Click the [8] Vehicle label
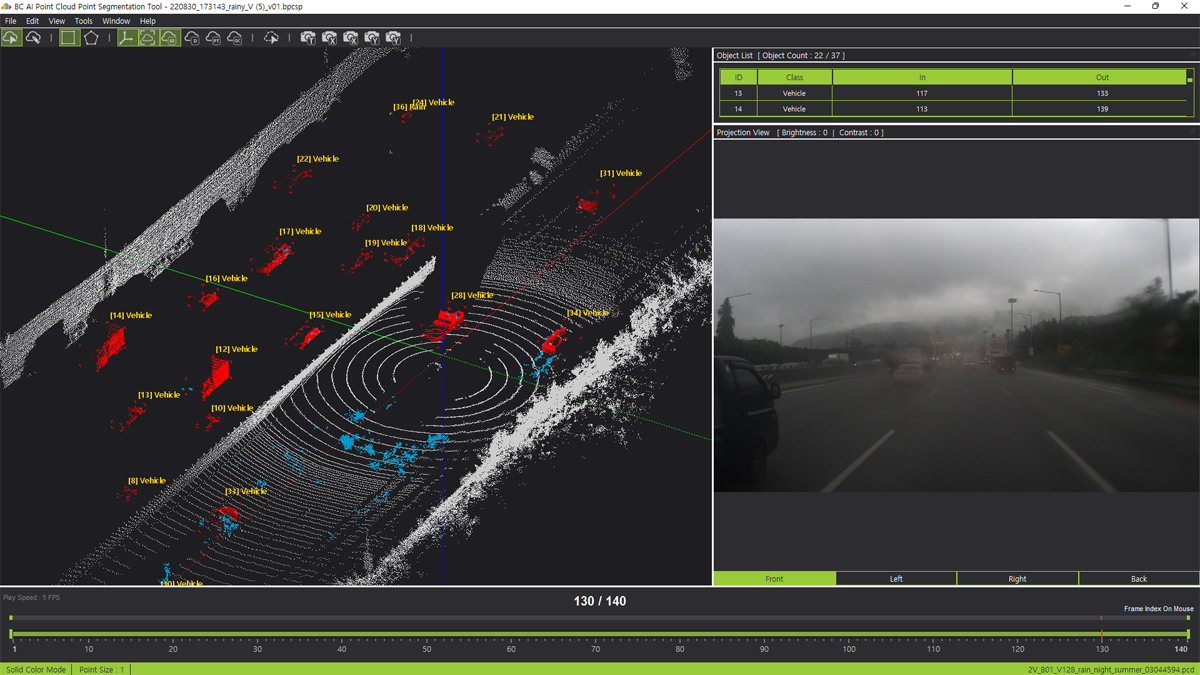 click(147, 481)
